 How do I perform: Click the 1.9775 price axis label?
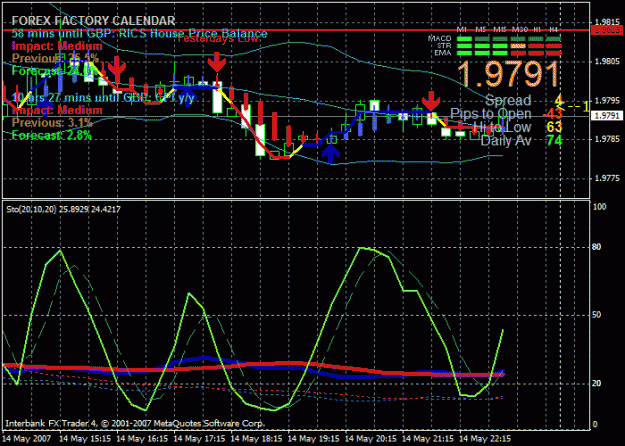(607, 179)
